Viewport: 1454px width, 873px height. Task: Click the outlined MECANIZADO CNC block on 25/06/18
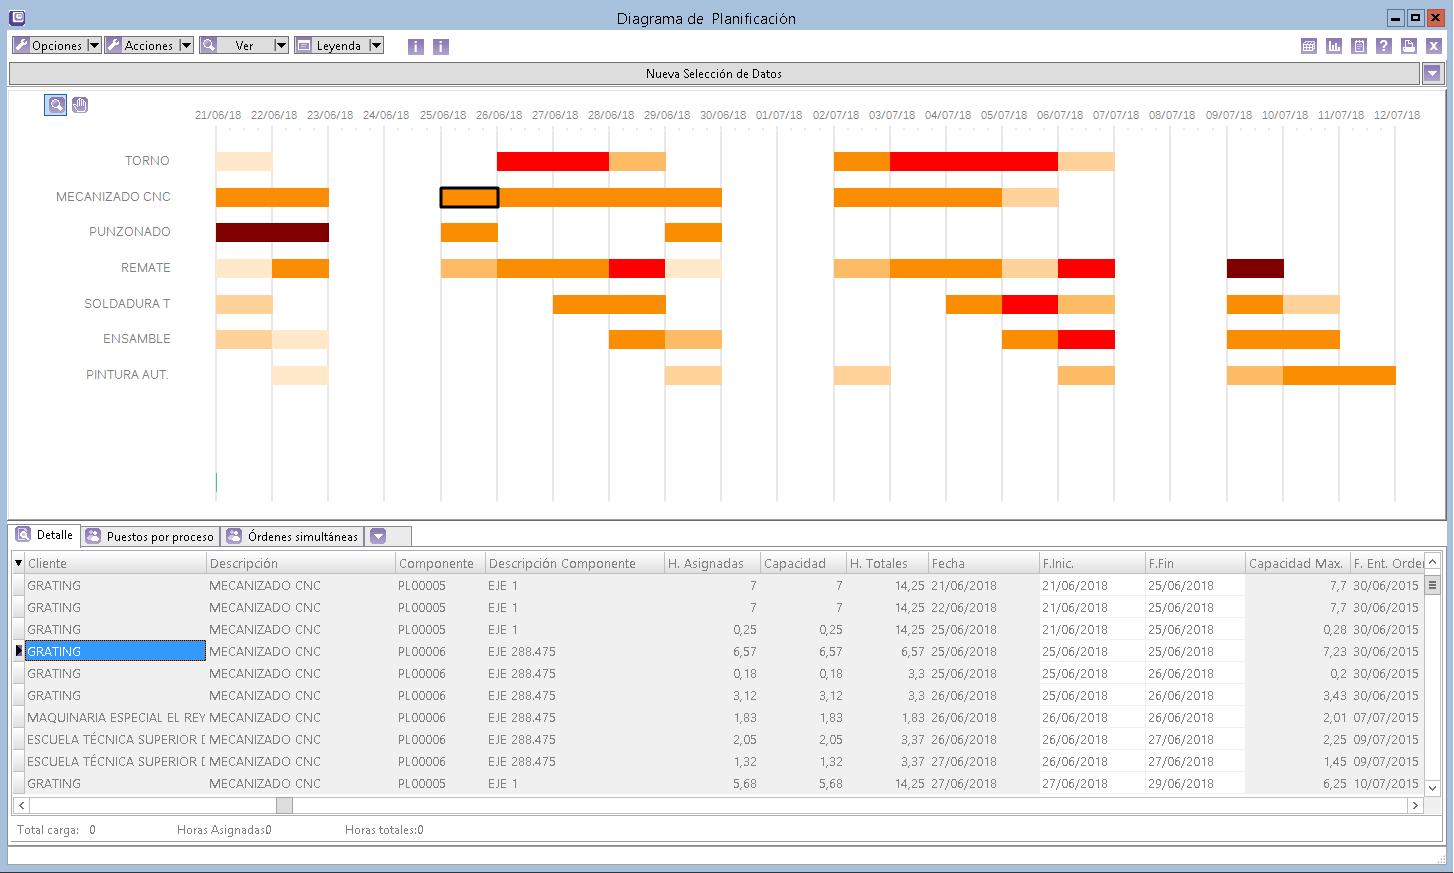coord(469,198)
